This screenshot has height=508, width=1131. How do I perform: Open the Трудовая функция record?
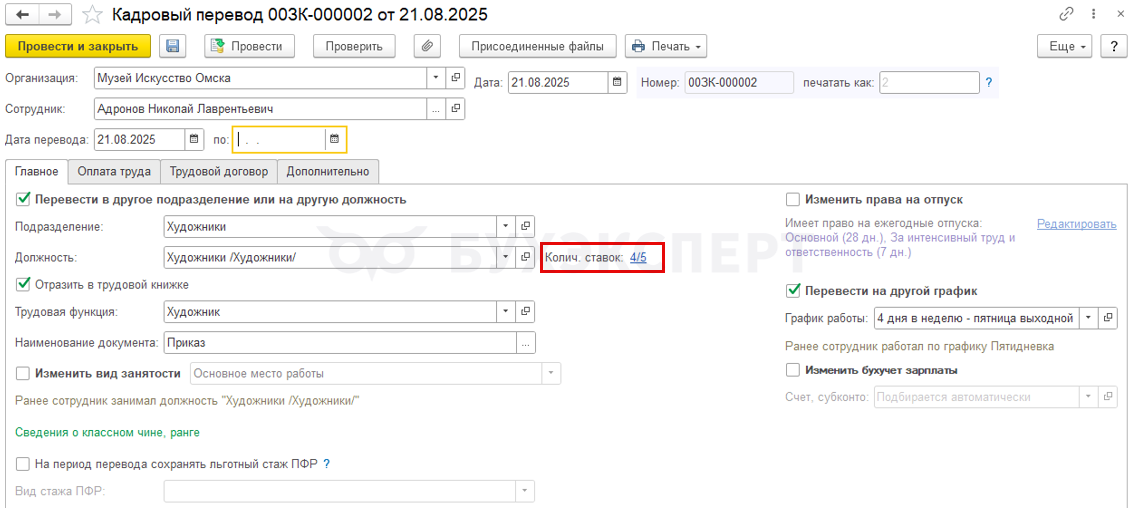click(x=526, y=312)
